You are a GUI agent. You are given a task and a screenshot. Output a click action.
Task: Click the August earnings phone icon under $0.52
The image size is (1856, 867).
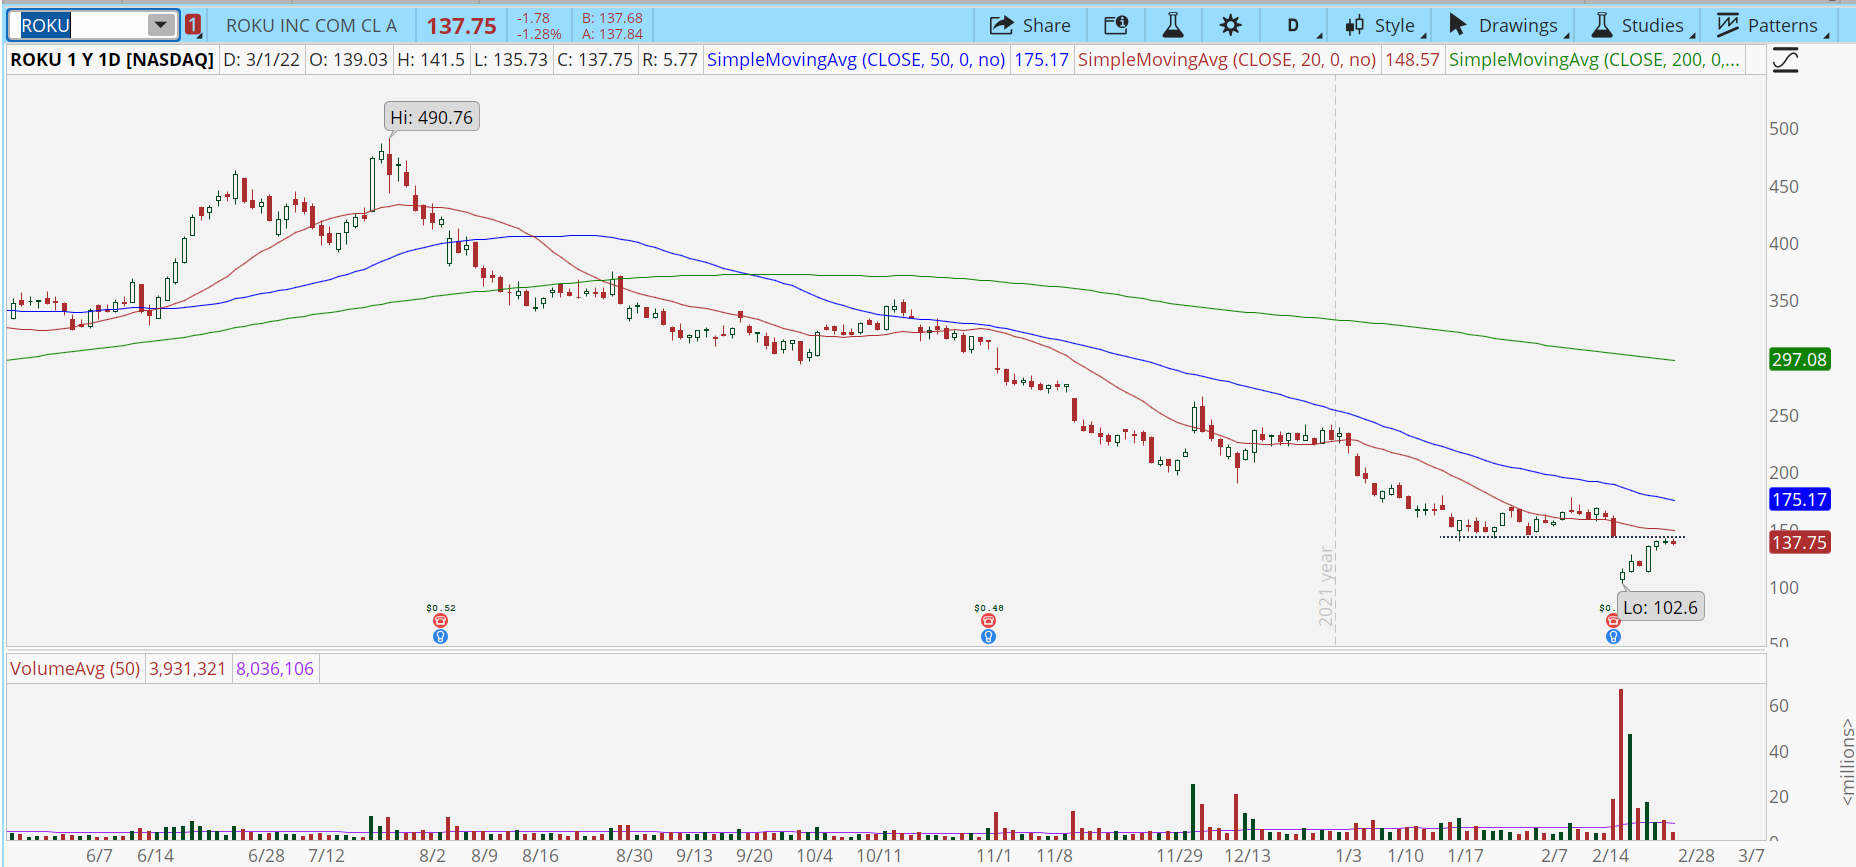pyautogui.click(x=440, y=621)
